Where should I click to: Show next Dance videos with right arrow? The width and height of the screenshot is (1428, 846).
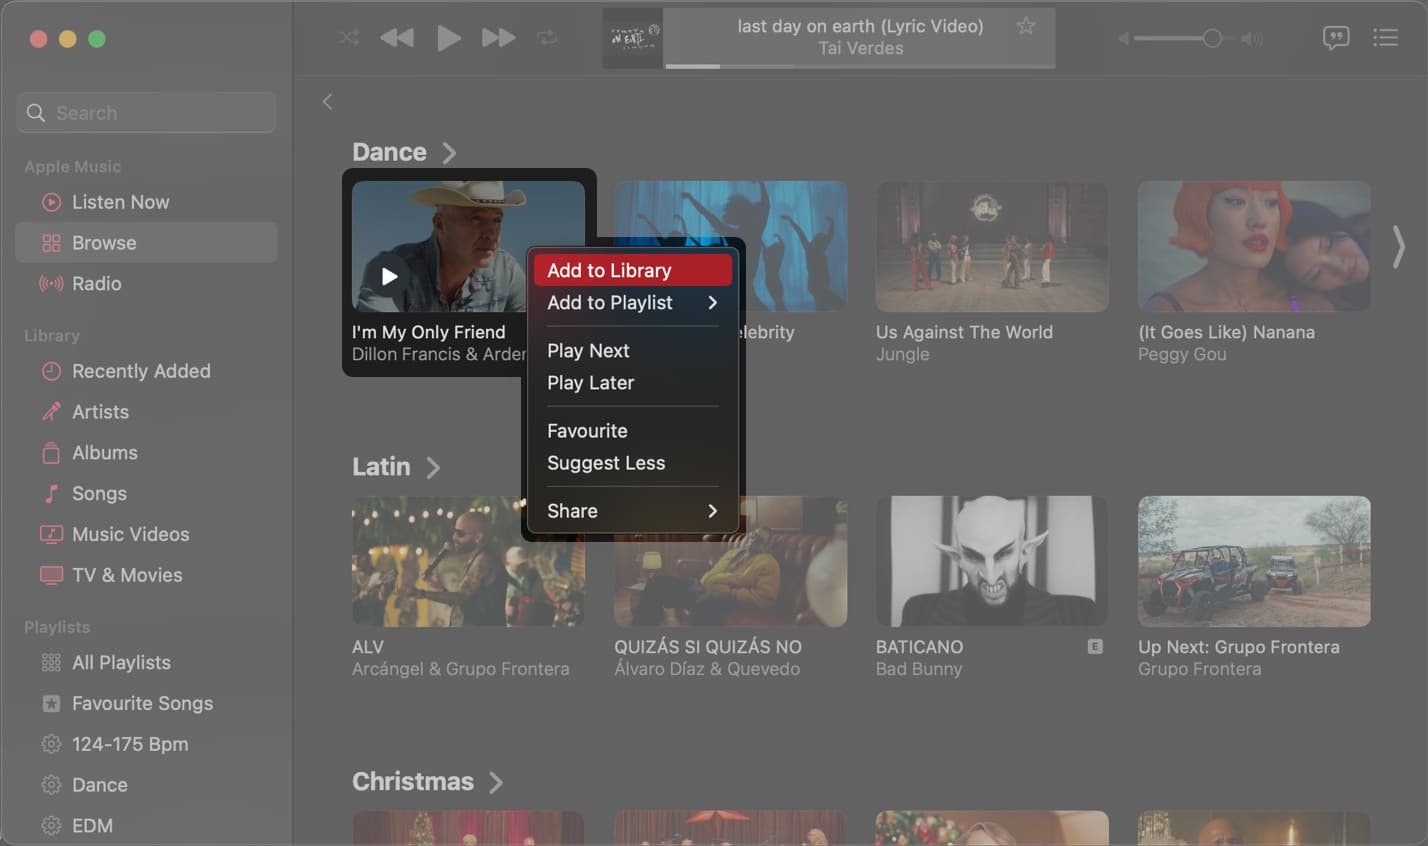pos(1398,246)
